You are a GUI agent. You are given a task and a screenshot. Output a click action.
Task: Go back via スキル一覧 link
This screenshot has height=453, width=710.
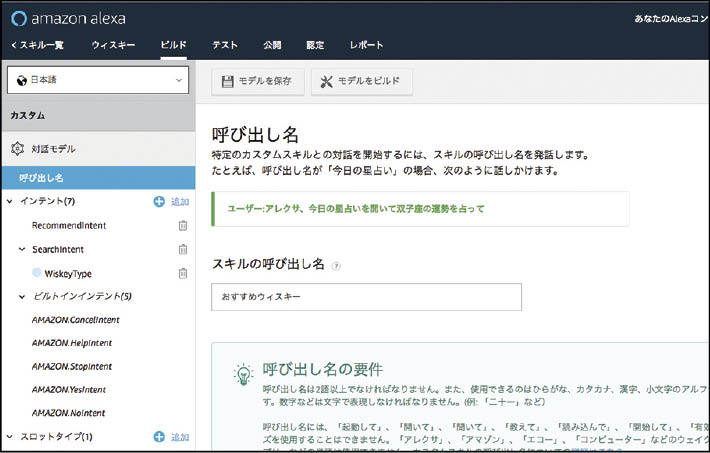(x=38, y=45)
